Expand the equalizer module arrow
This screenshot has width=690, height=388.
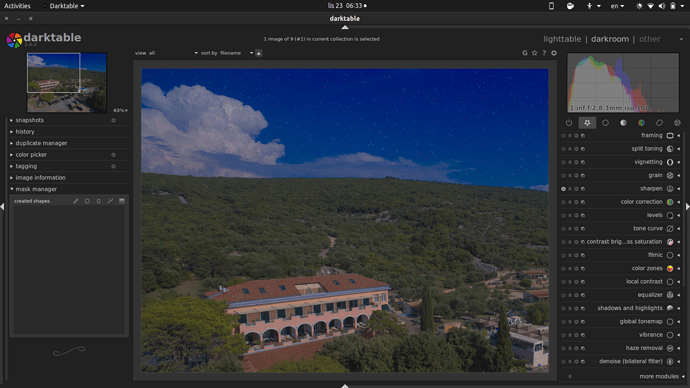679,295
